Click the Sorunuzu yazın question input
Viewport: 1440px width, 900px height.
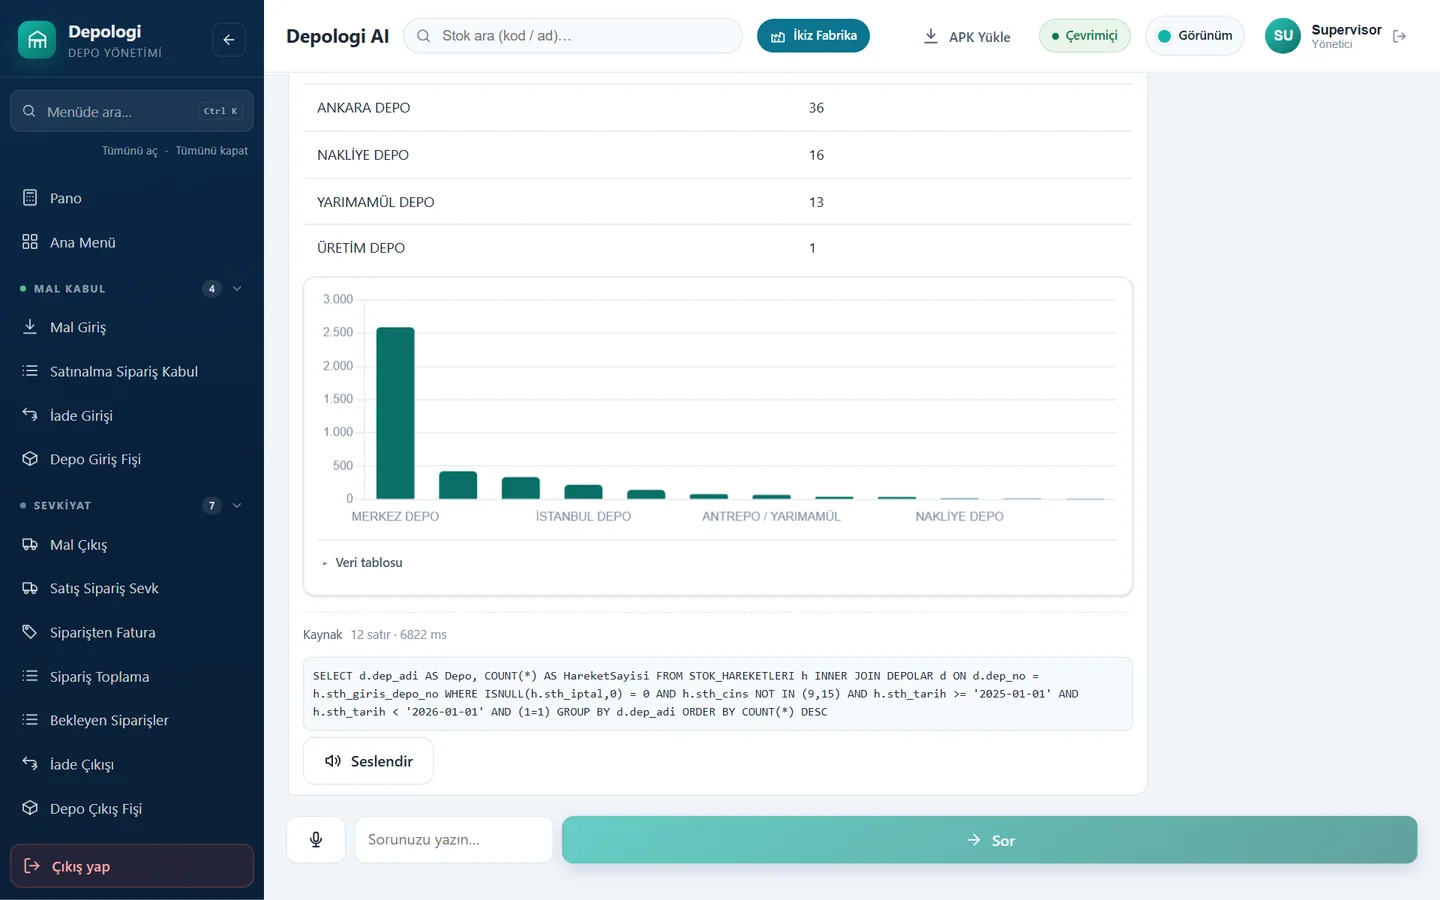(454, 840)
